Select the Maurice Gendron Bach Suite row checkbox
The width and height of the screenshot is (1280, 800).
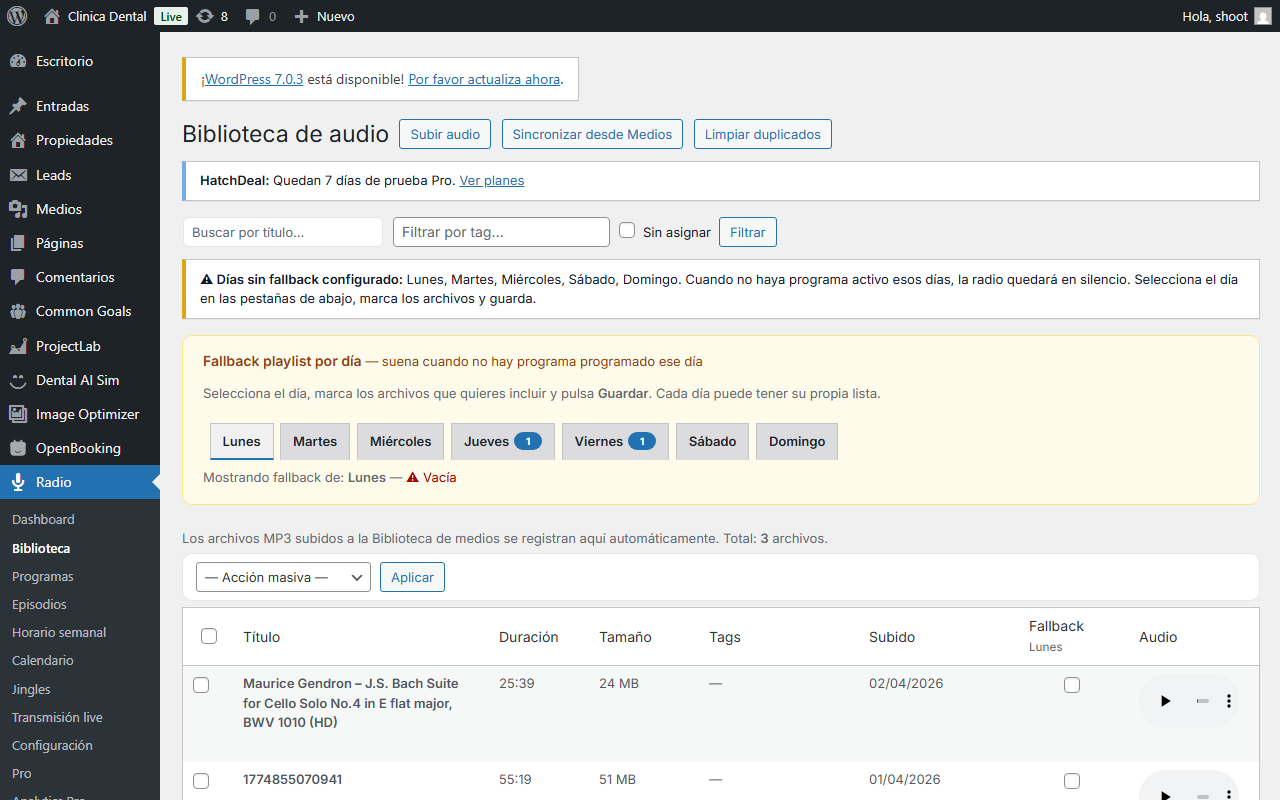pos(201,685)
